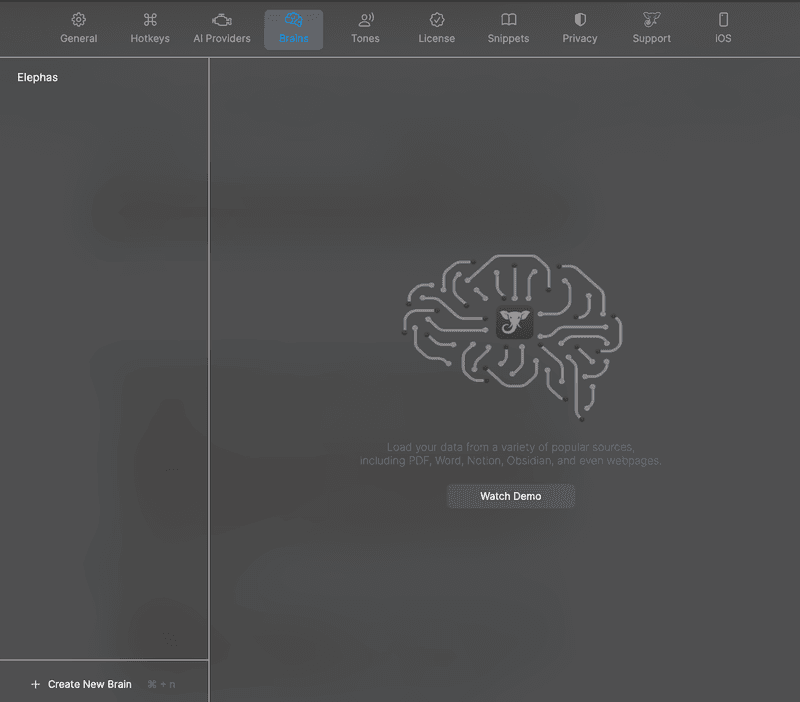Open the License seal icon
800x702 pixels.
click(x=436, y=19)
